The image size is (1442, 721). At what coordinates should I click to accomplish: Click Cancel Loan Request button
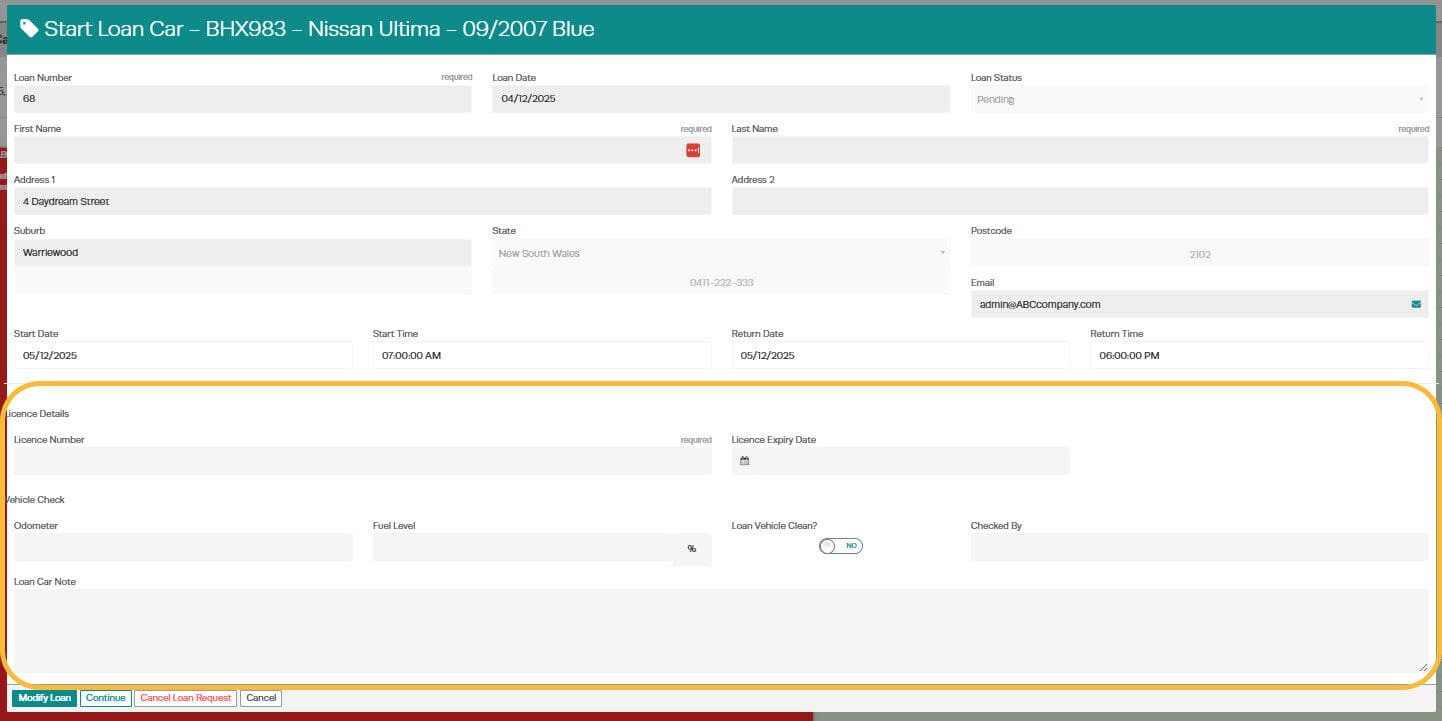185,698
